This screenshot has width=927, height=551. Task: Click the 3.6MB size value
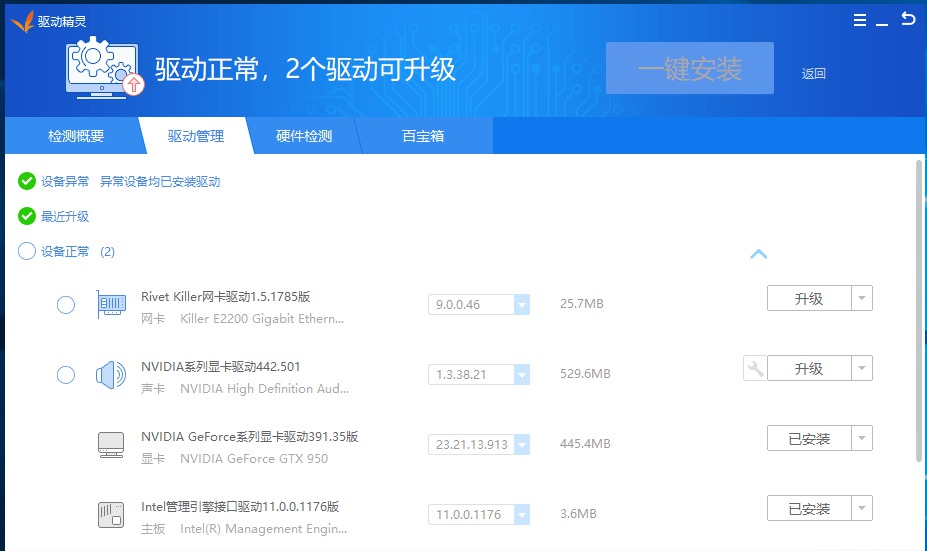tap(578, 514)
